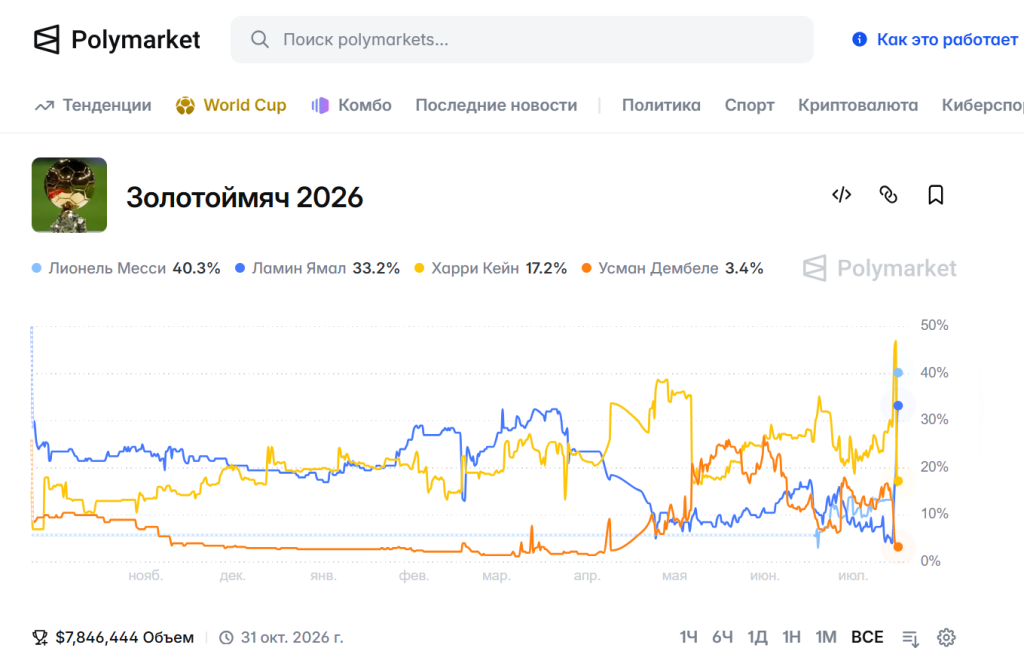Copy market link with chain icon
Image resolution: width=1024 pixels, height=651 pixels.
coord(888,195)
